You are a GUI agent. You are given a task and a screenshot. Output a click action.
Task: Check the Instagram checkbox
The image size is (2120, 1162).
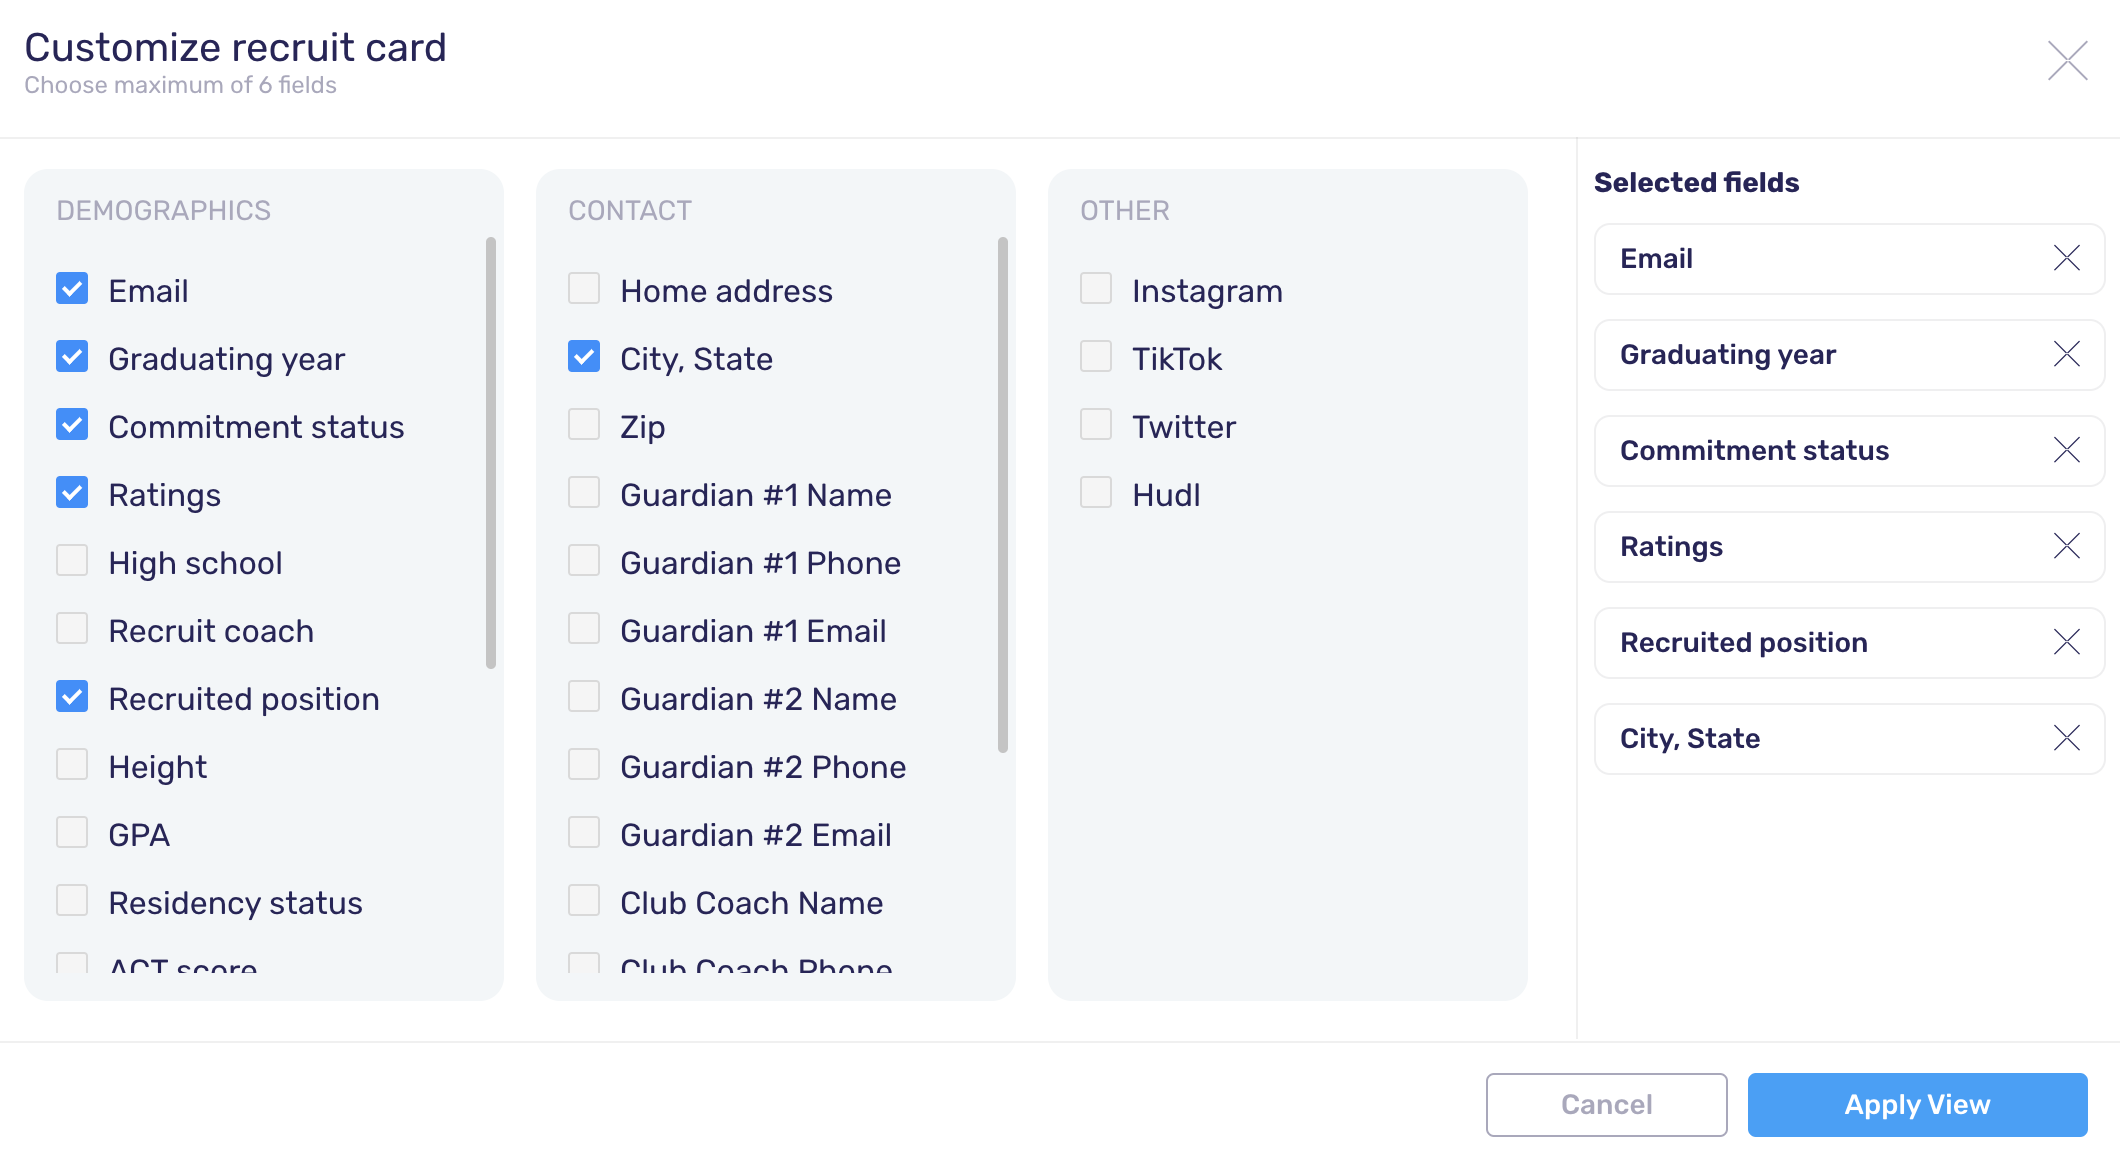click(1094, 288)
